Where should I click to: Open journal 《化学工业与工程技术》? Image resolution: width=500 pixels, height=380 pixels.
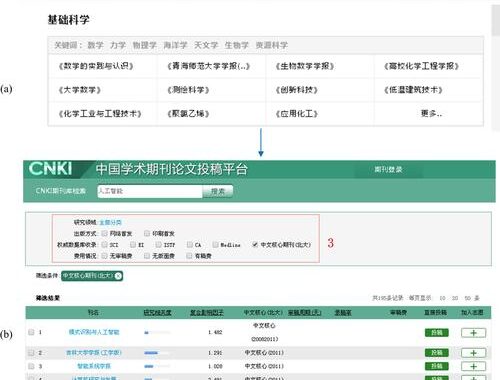tap(100, 114)
